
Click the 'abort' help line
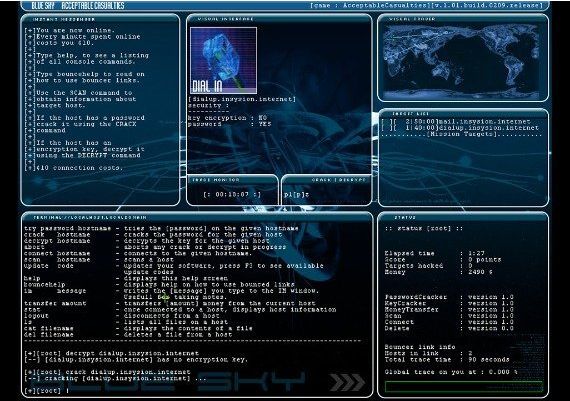(x=155, y=247)
